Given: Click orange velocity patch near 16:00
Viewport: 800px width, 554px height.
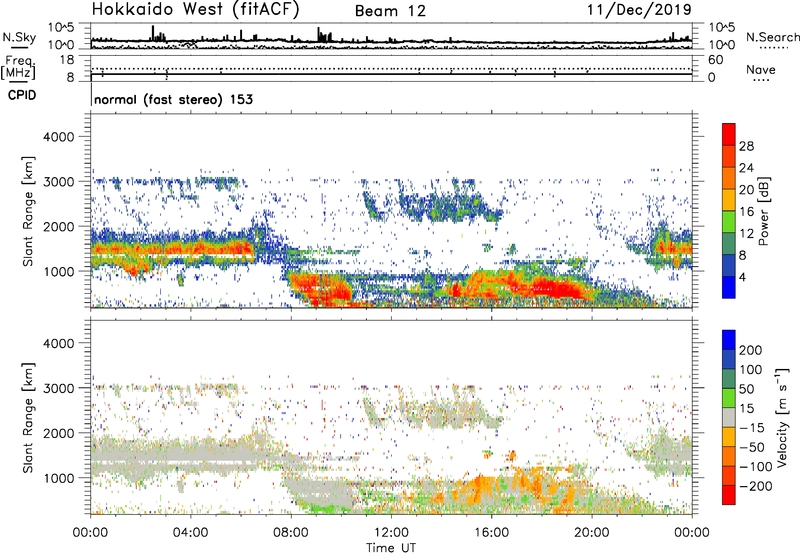Looking at the screenshot, I should 480,488.
